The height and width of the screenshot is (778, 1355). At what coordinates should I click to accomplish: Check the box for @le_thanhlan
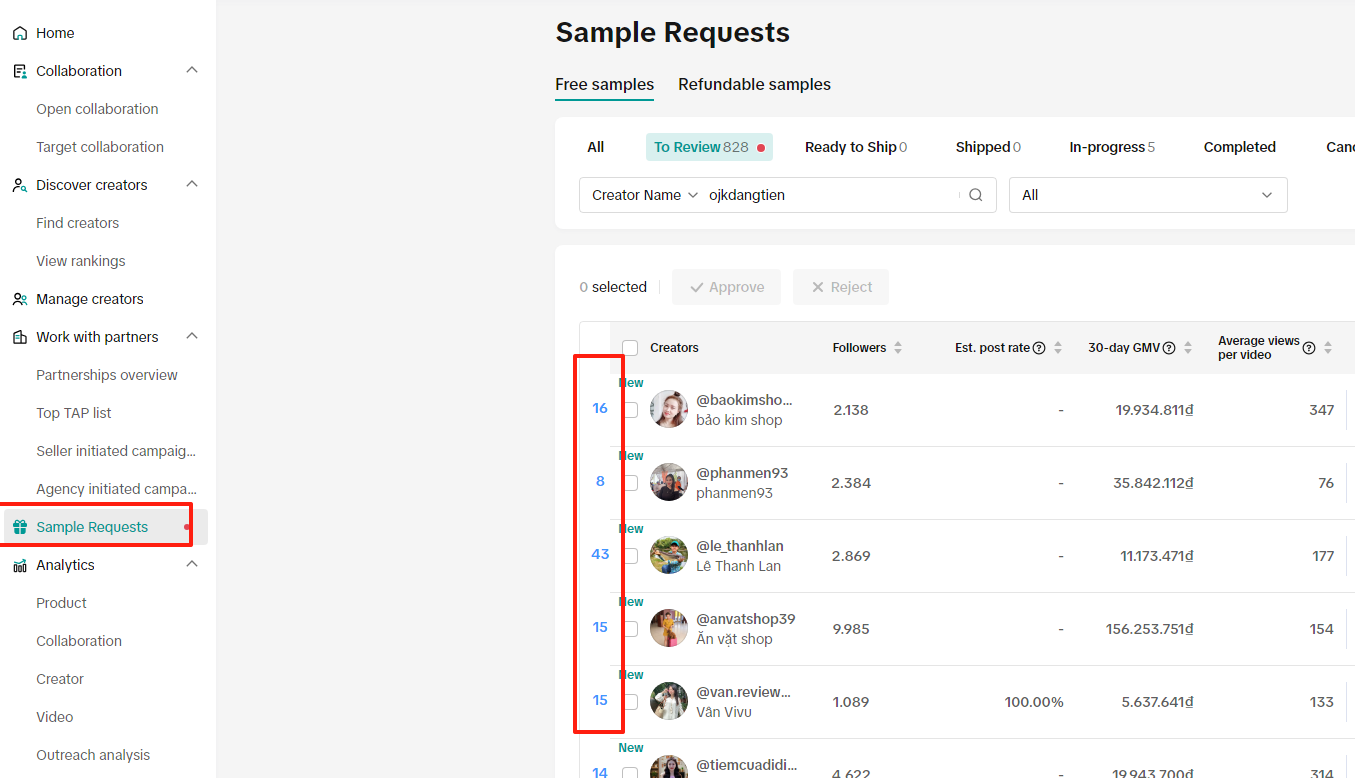(x=630, y=555)
